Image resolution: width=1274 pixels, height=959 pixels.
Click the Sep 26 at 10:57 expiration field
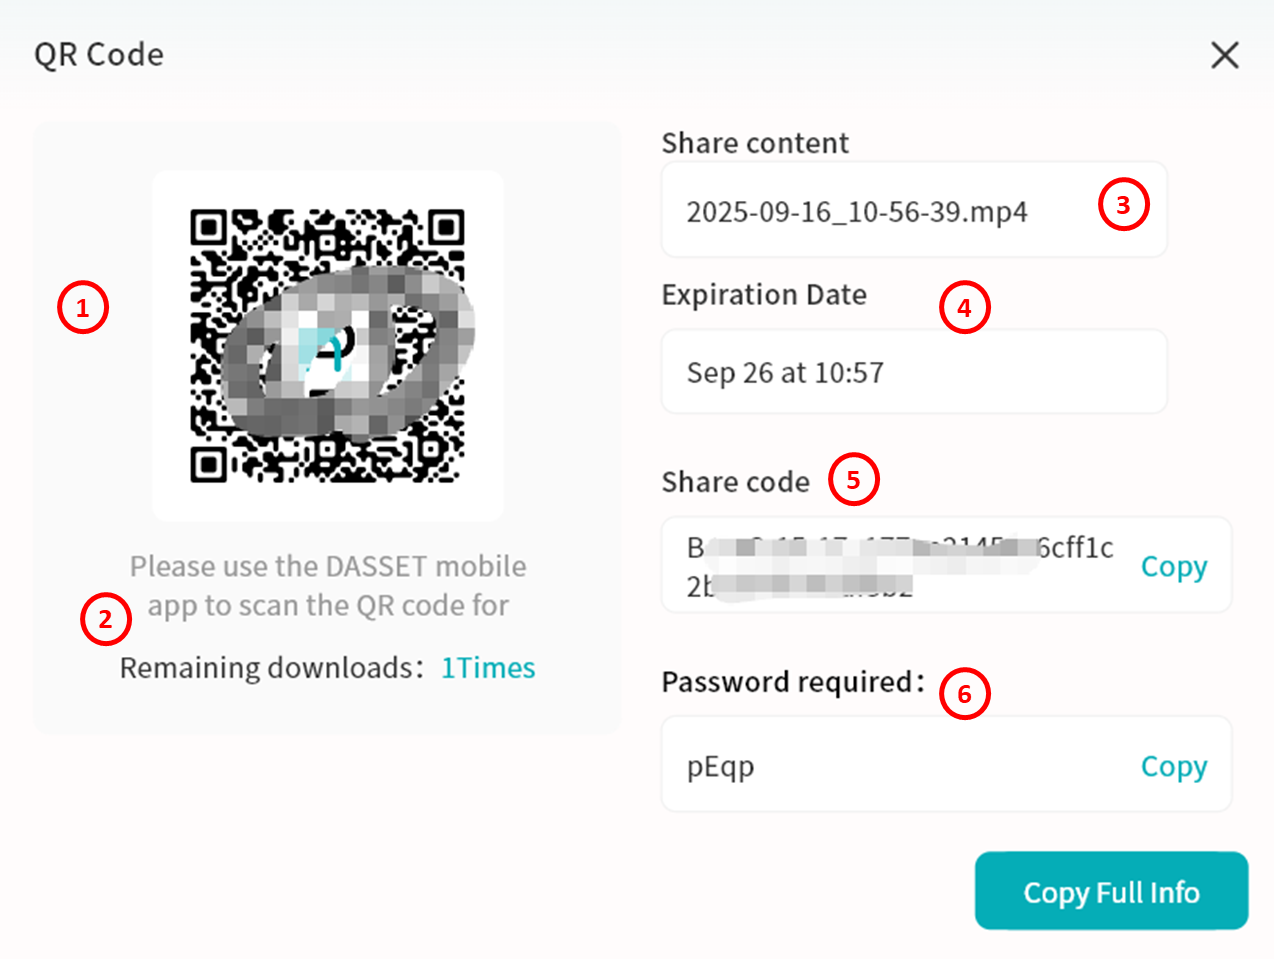pos(785,373)
